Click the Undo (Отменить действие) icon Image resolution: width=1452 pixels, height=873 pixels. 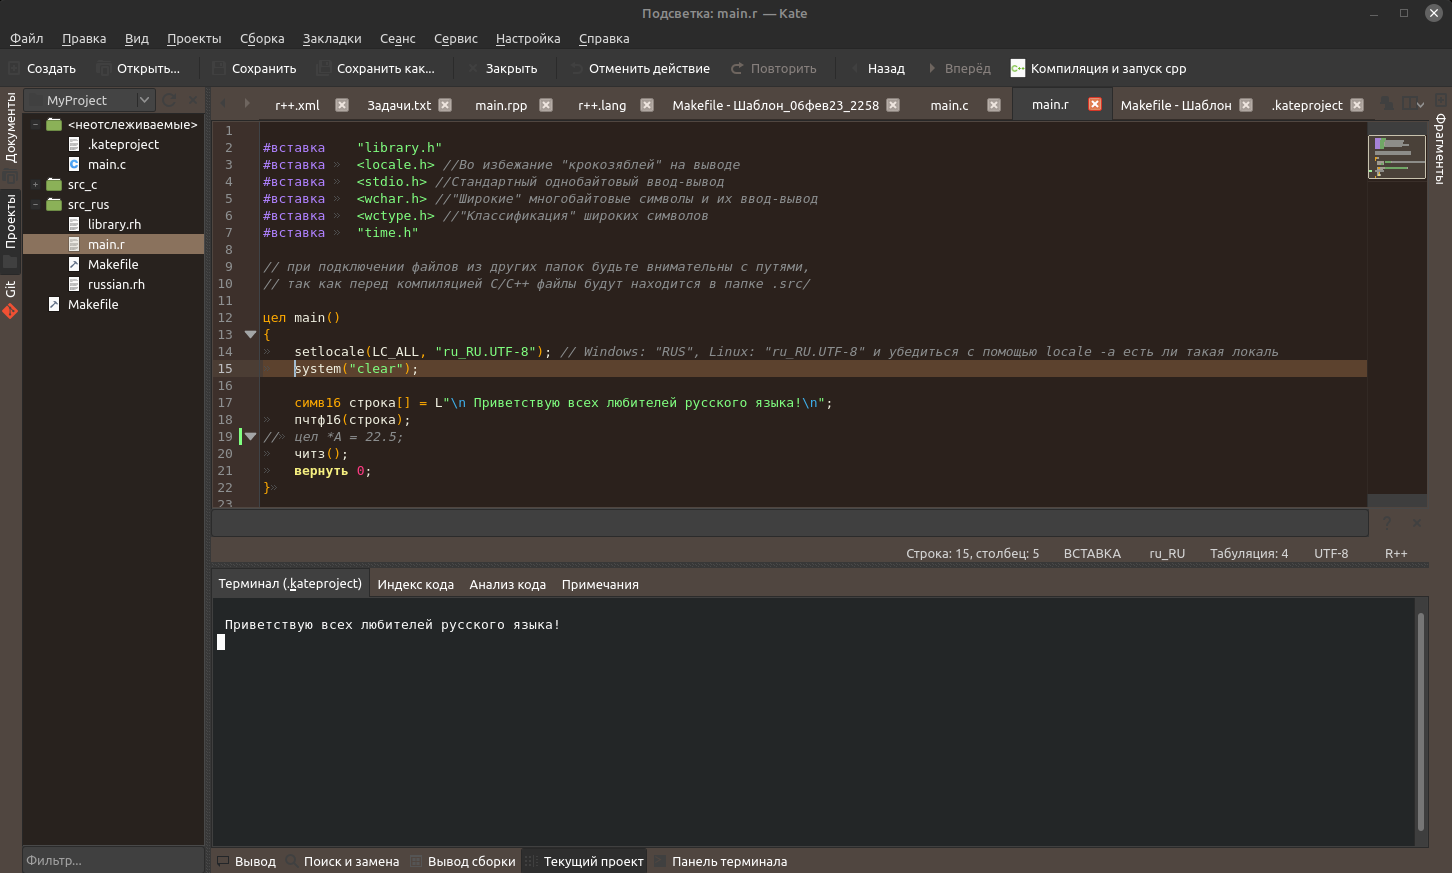point(576,68)
